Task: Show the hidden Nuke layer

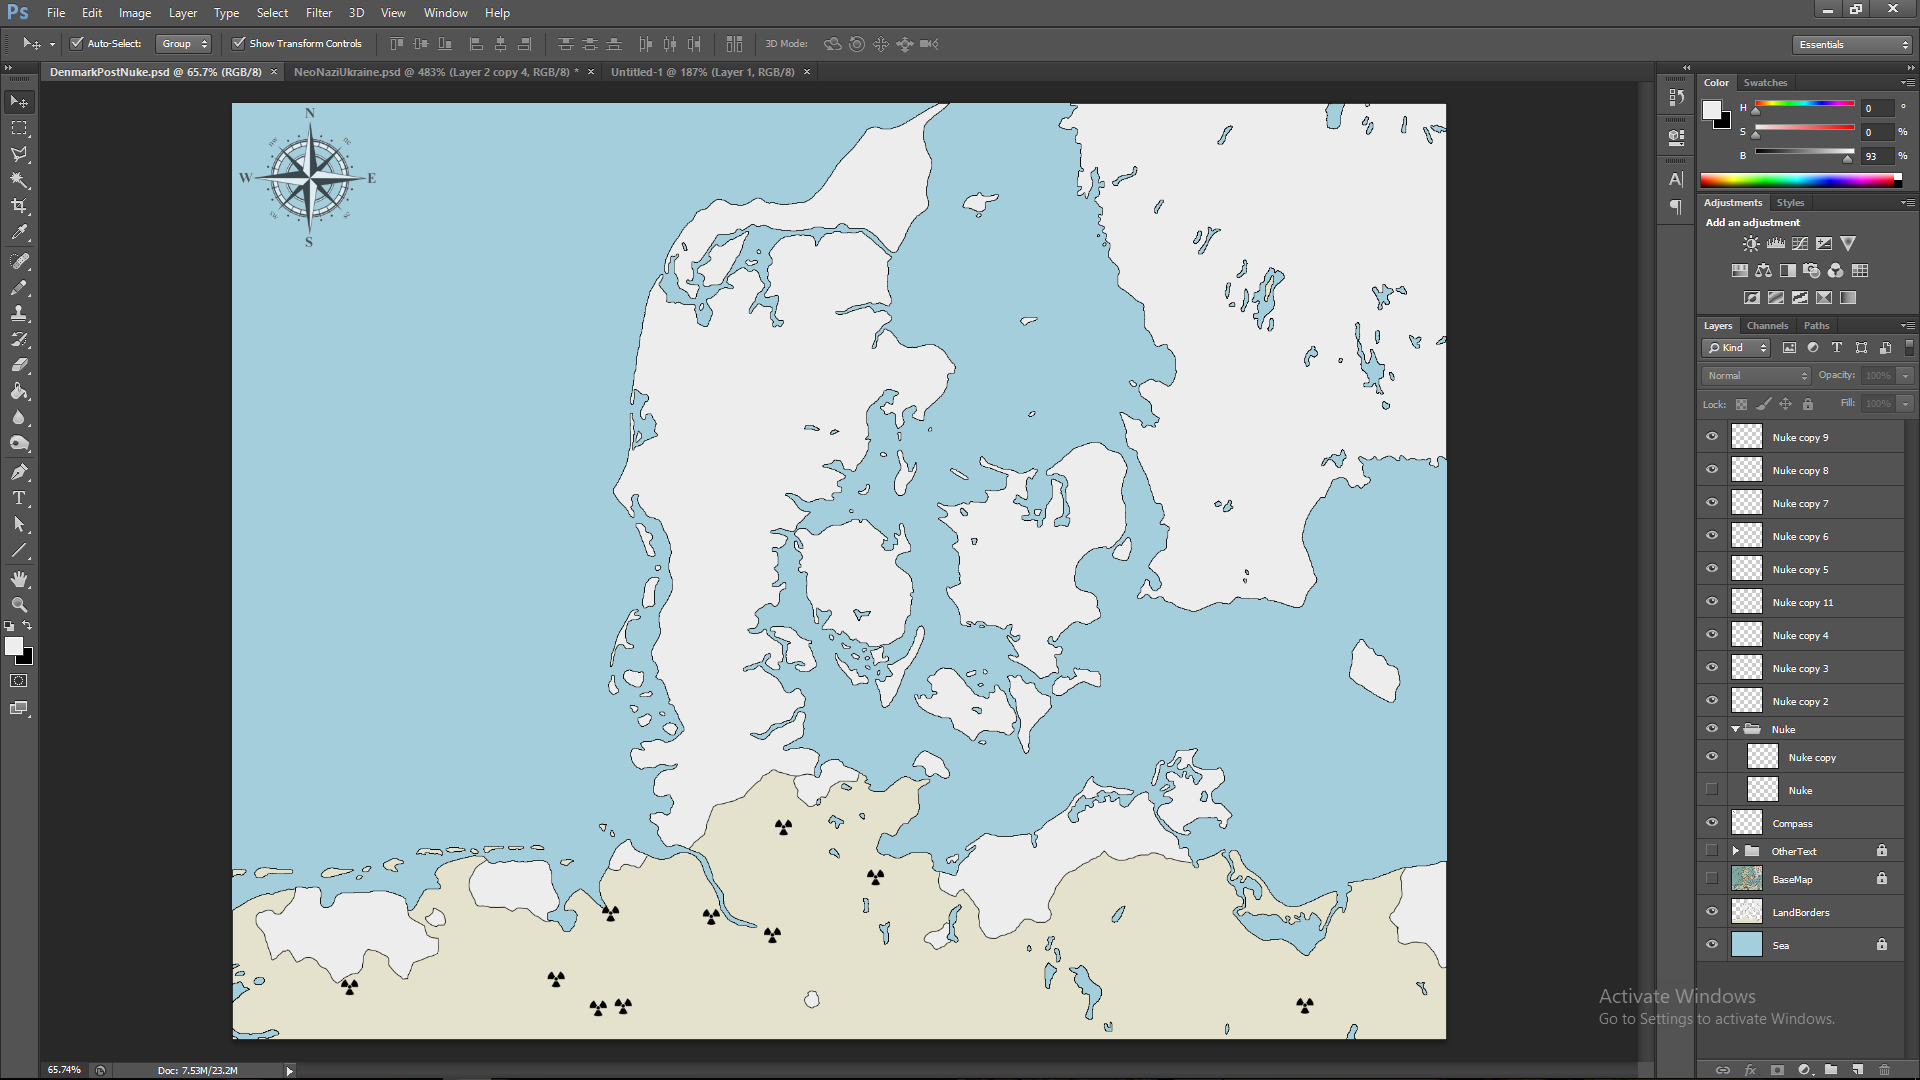Action: (x=1712, y=790)
